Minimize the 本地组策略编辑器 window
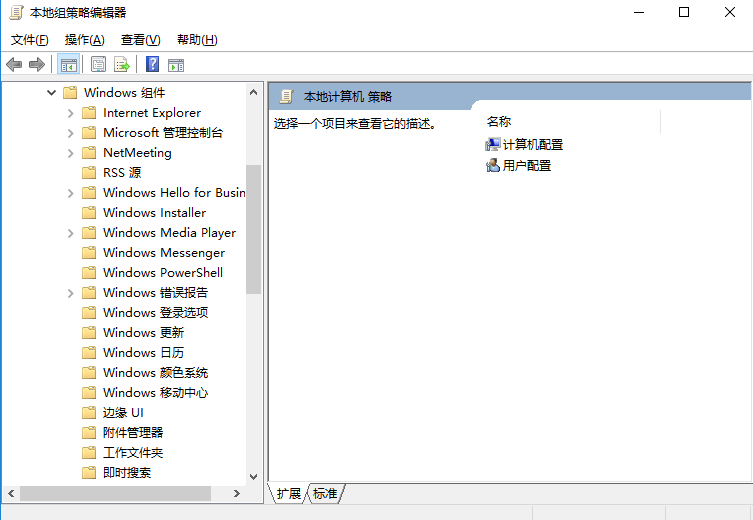This screenshot has width=753, height=520. tap(639, 12)
